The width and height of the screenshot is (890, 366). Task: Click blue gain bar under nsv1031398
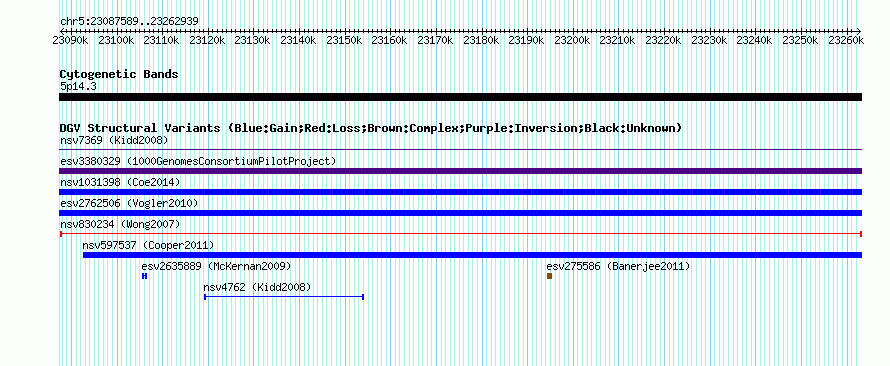460,192
